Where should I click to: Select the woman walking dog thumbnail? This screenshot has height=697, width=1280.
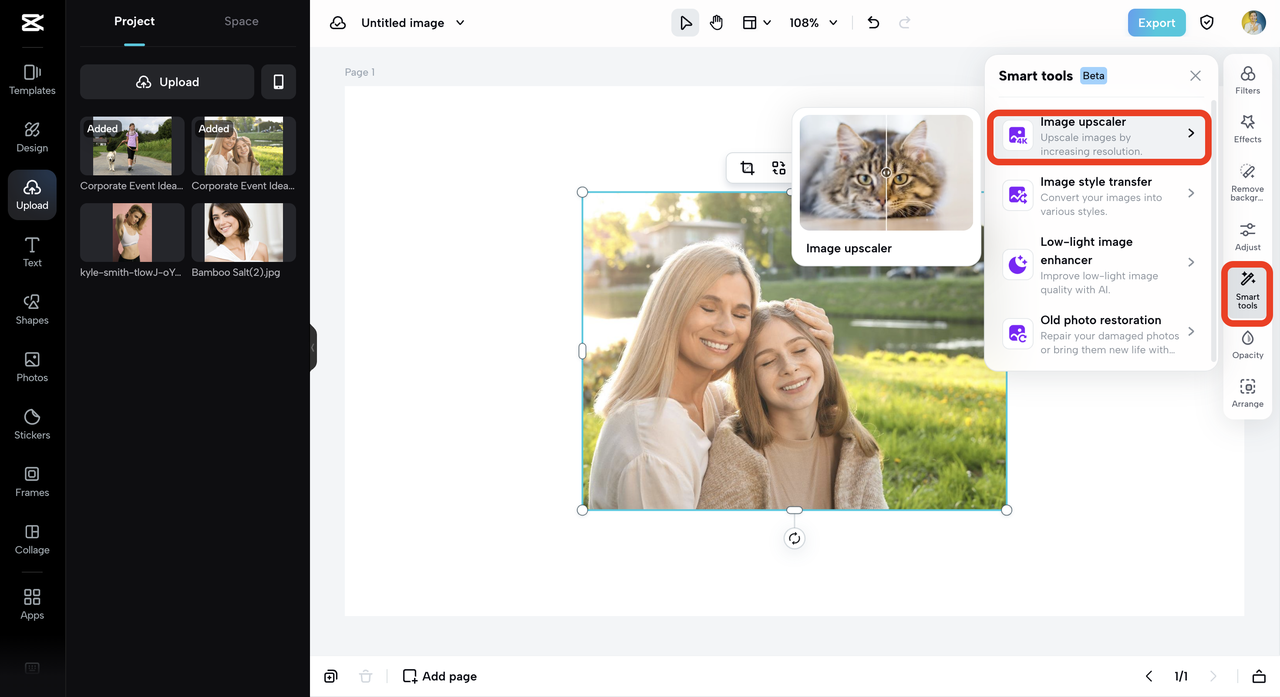132,146
